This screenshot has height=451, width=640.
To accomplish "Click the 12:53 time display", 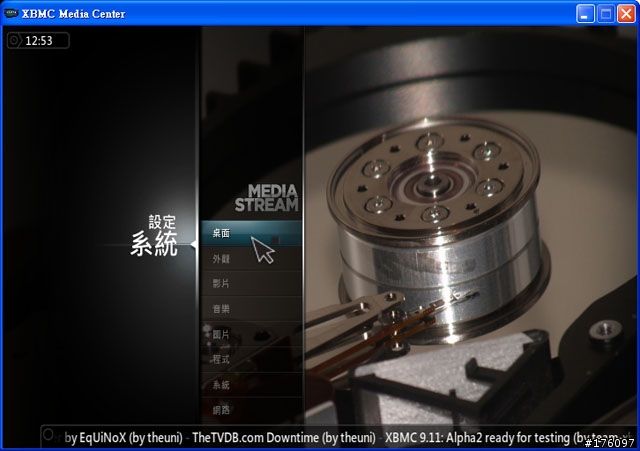I will pyautogui.click(x=39, y=41).
